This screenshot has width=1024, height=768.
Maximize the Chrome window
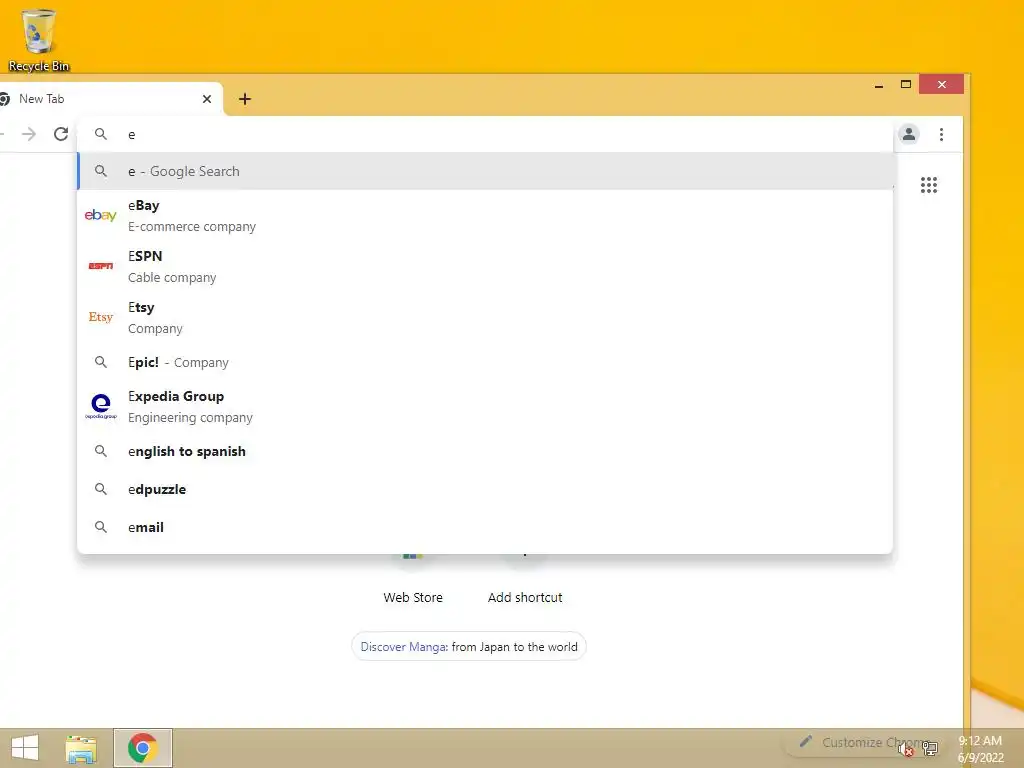(x=906, y=84)
